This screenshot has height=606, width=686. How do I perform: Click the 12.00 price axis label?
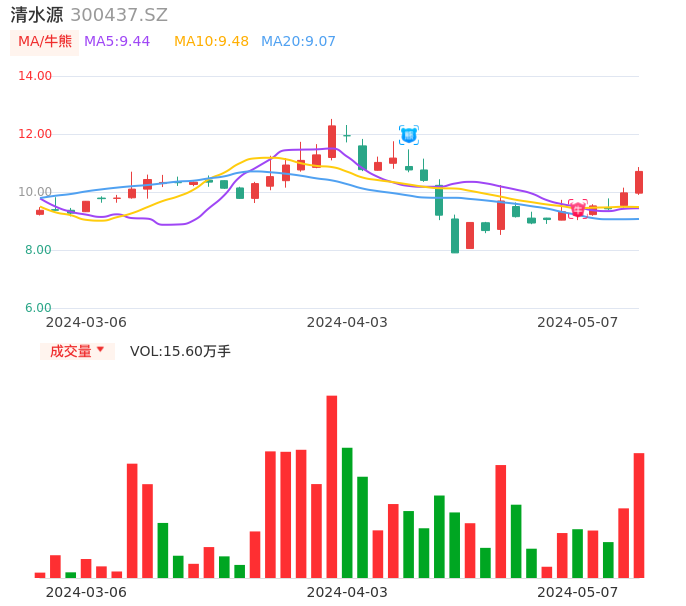coord(35,134)
